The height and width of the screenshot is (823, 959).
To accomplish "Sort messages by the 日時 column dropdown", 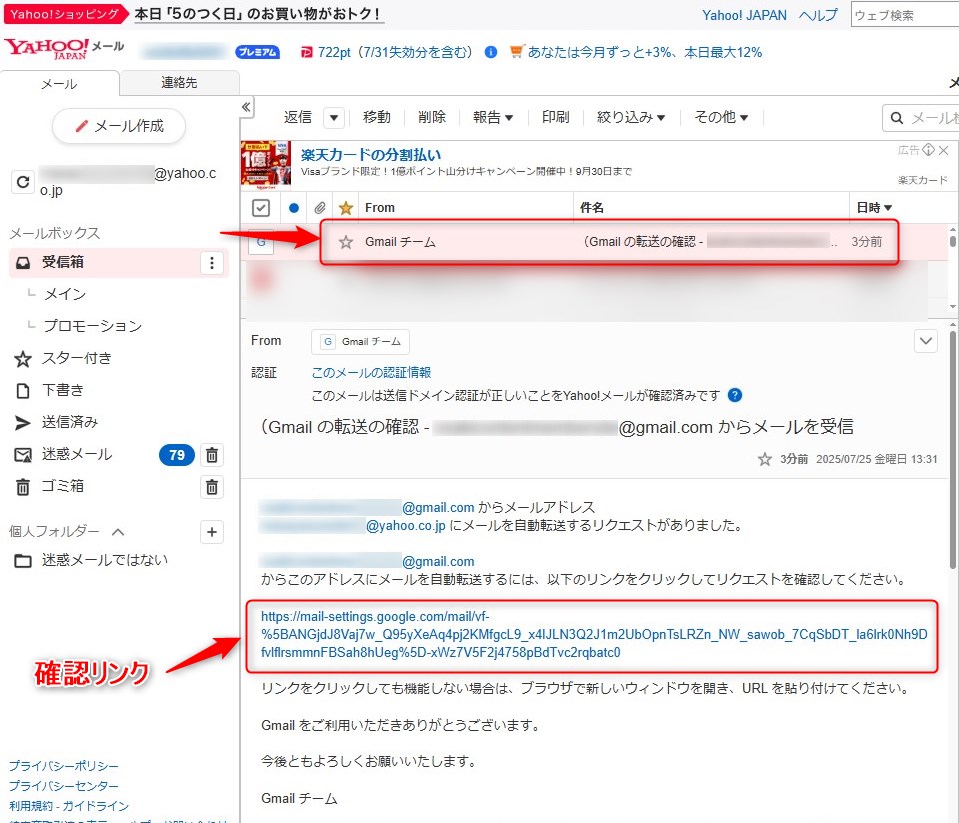I will (874, 208).
